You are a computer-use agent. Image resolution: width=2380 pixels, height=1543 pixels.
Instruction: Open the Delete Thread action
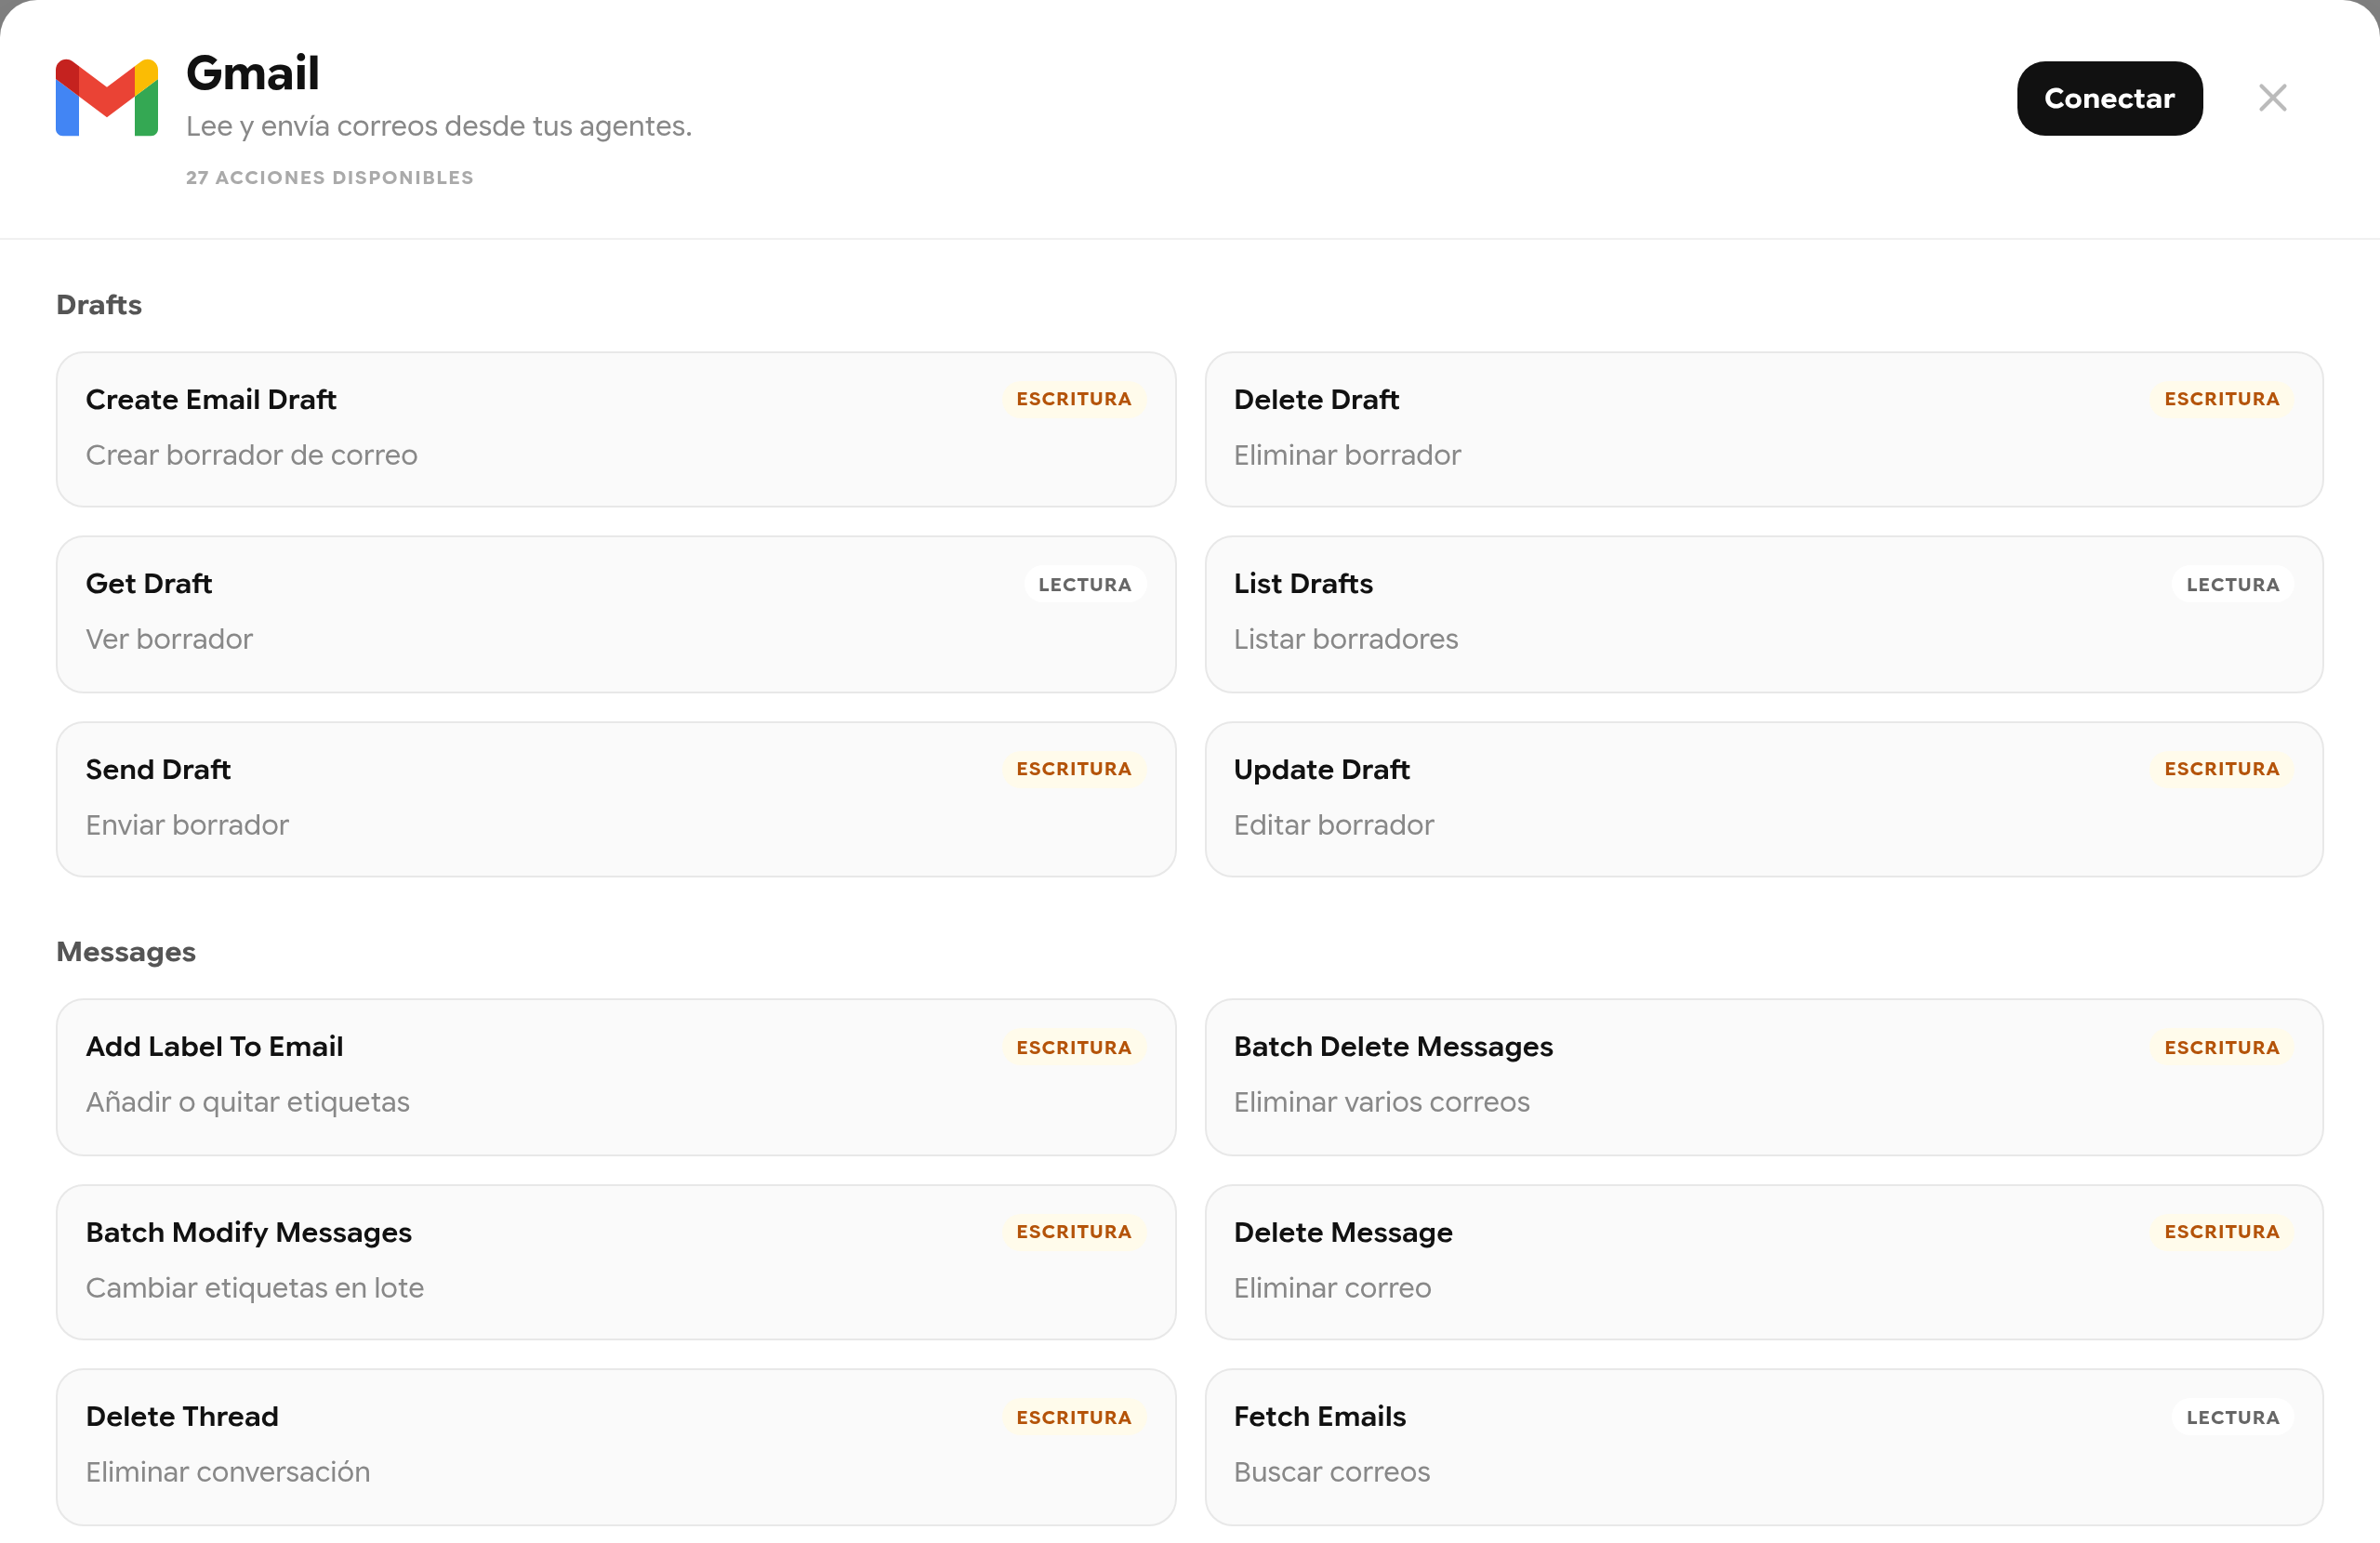point(616,1447)
